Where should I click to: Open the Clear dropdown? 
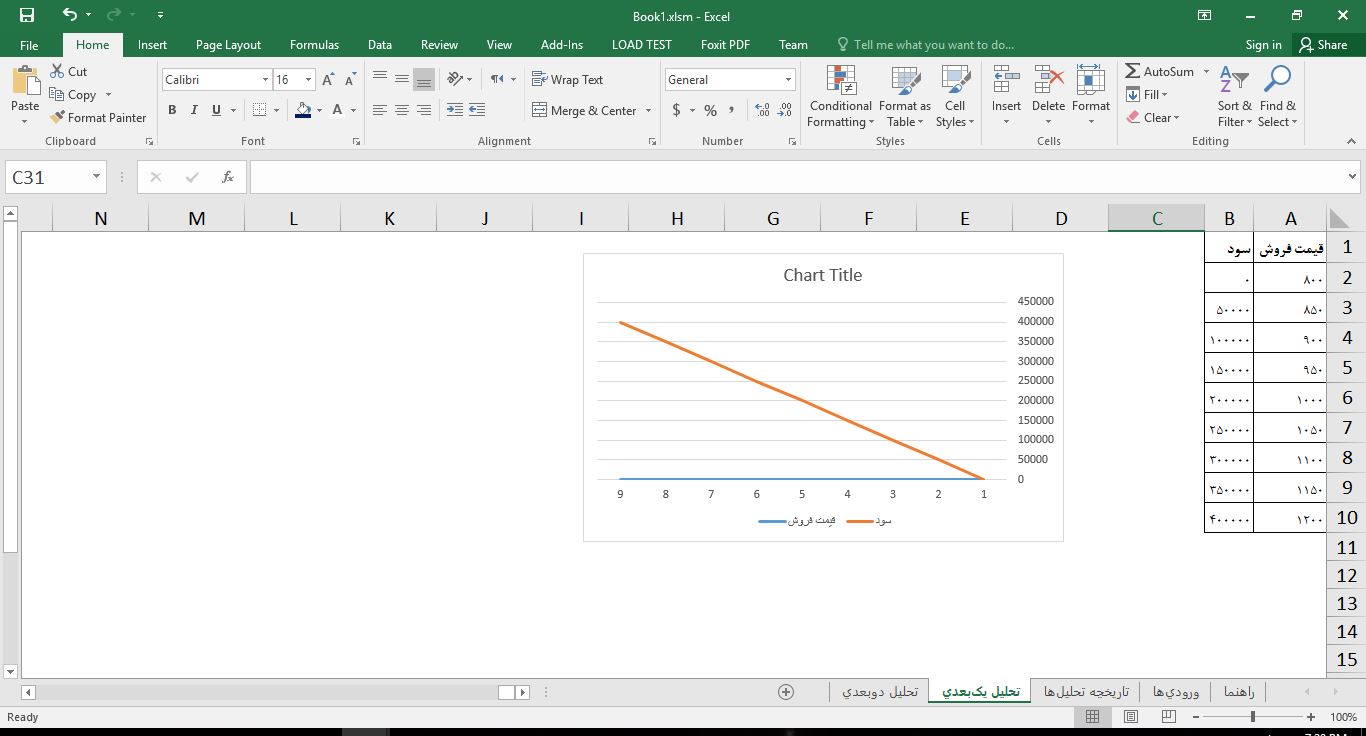pyautogui.click(x=1153, y=117)
